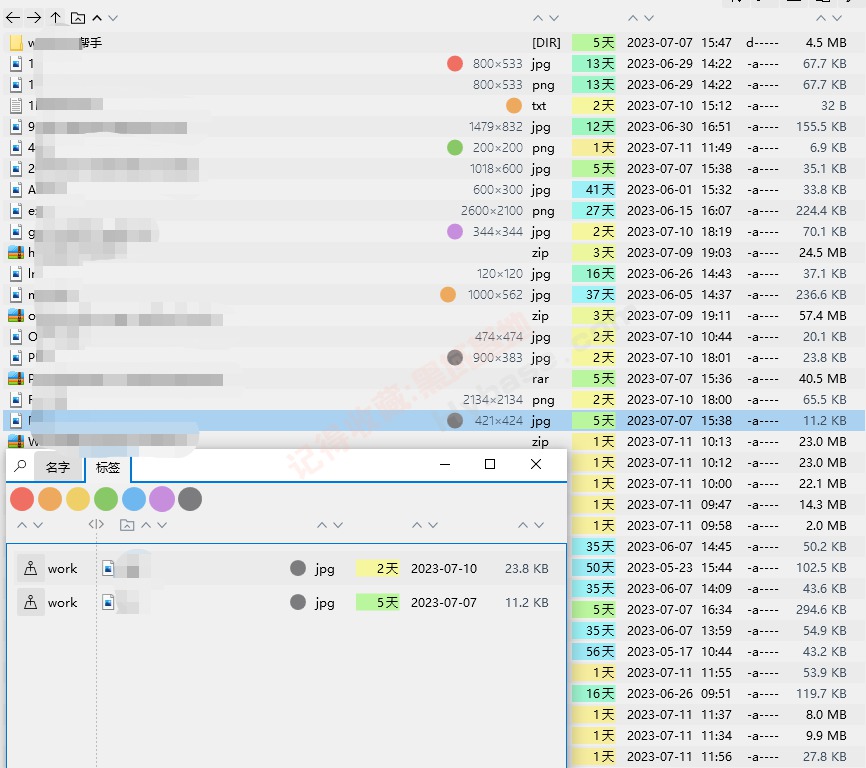
Task: Click the archive icon of 57.4 MB zip
Action: (16, 315)
